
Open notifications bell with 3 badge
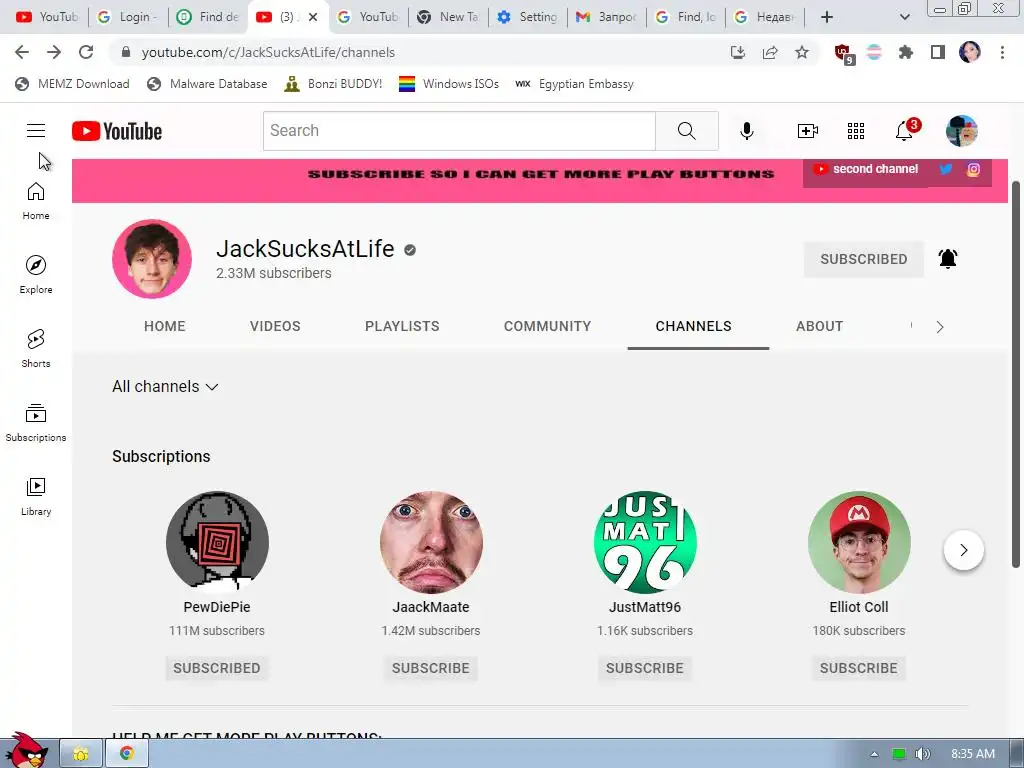click(906, 130)
